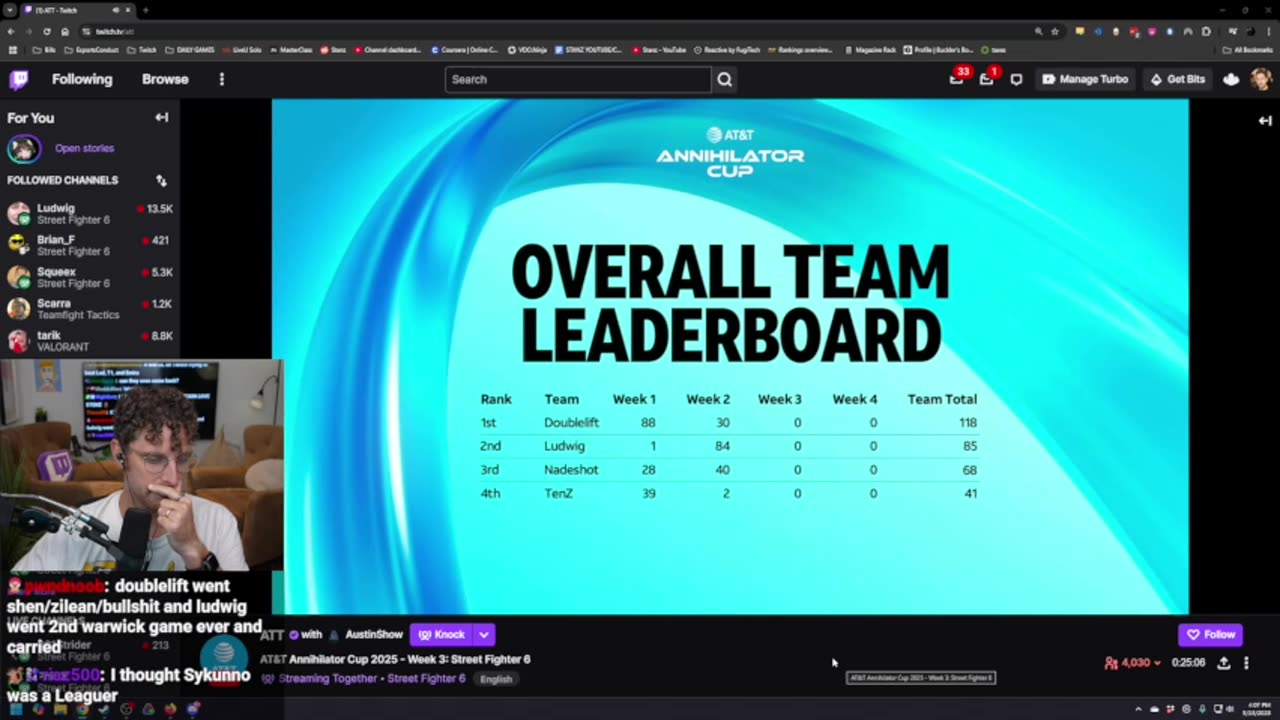Open the search magnifier button on Twitch

[x=725, y=79]
